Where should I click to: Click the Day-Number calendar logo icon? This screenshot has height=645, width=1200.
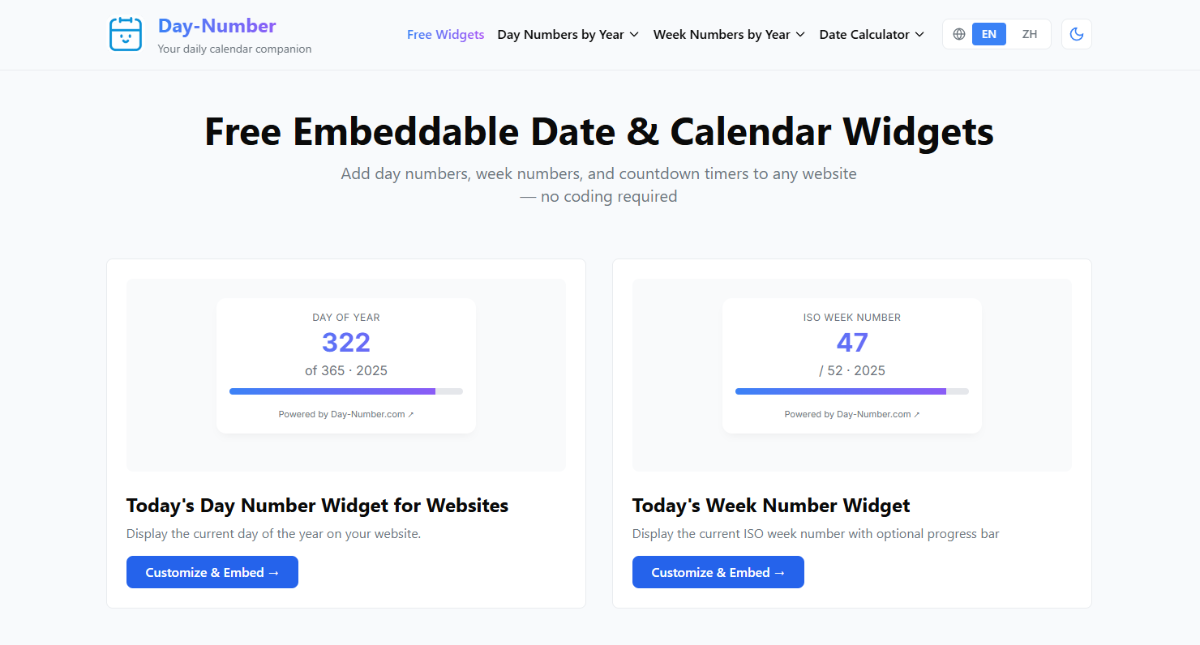(126, 34)
